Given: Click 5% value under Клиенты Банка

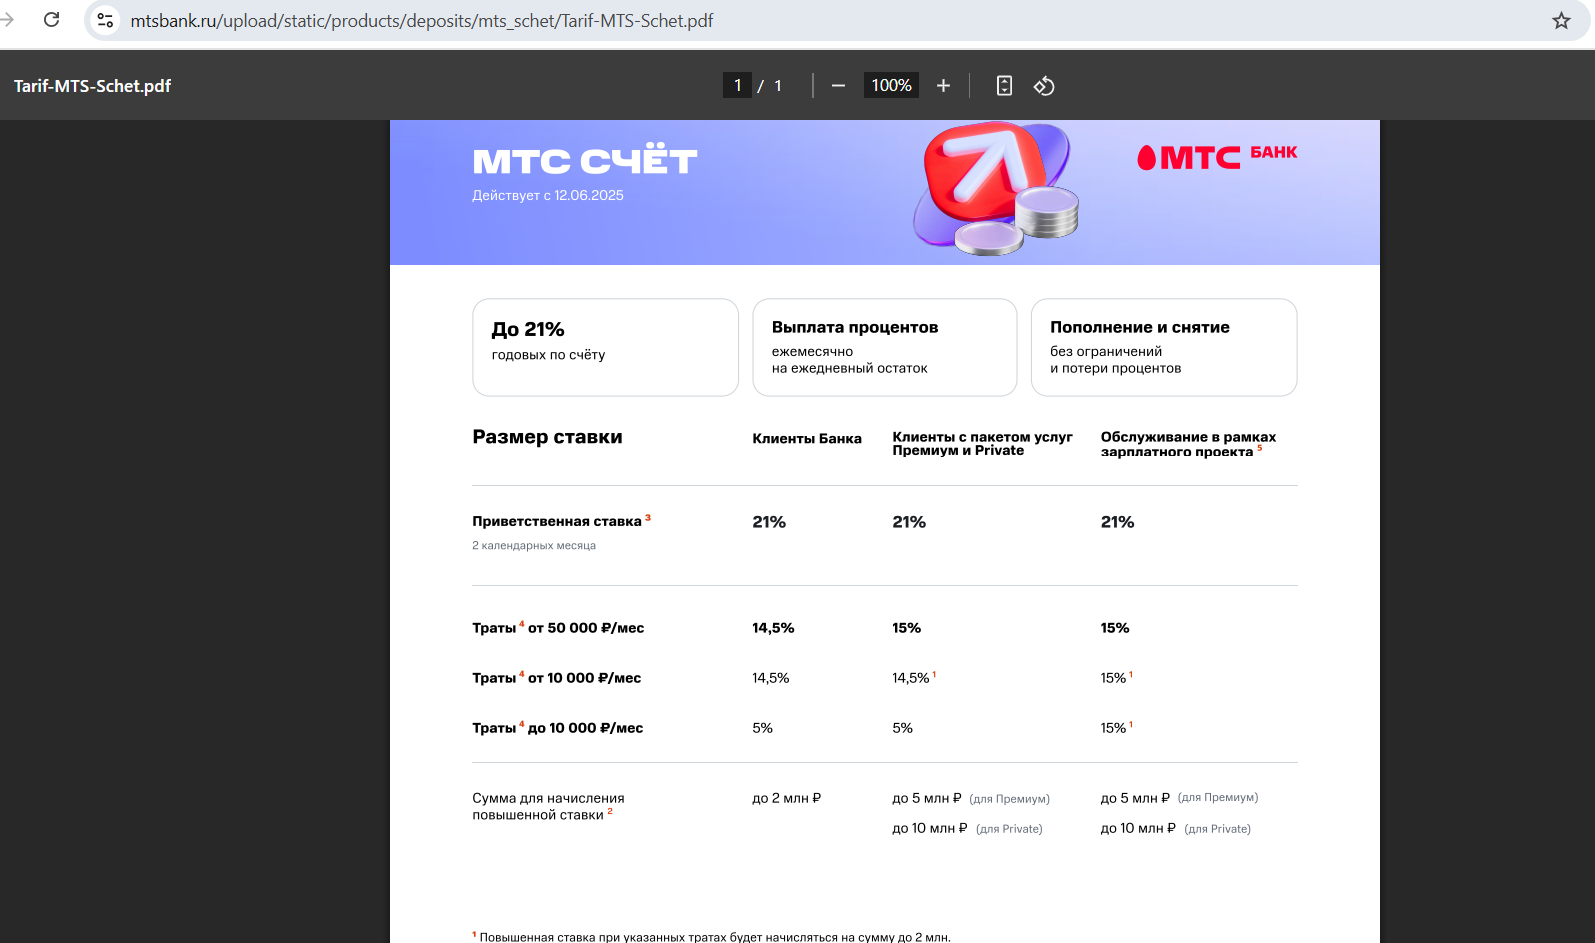Looking at the screenshot, I should [762, 728].
